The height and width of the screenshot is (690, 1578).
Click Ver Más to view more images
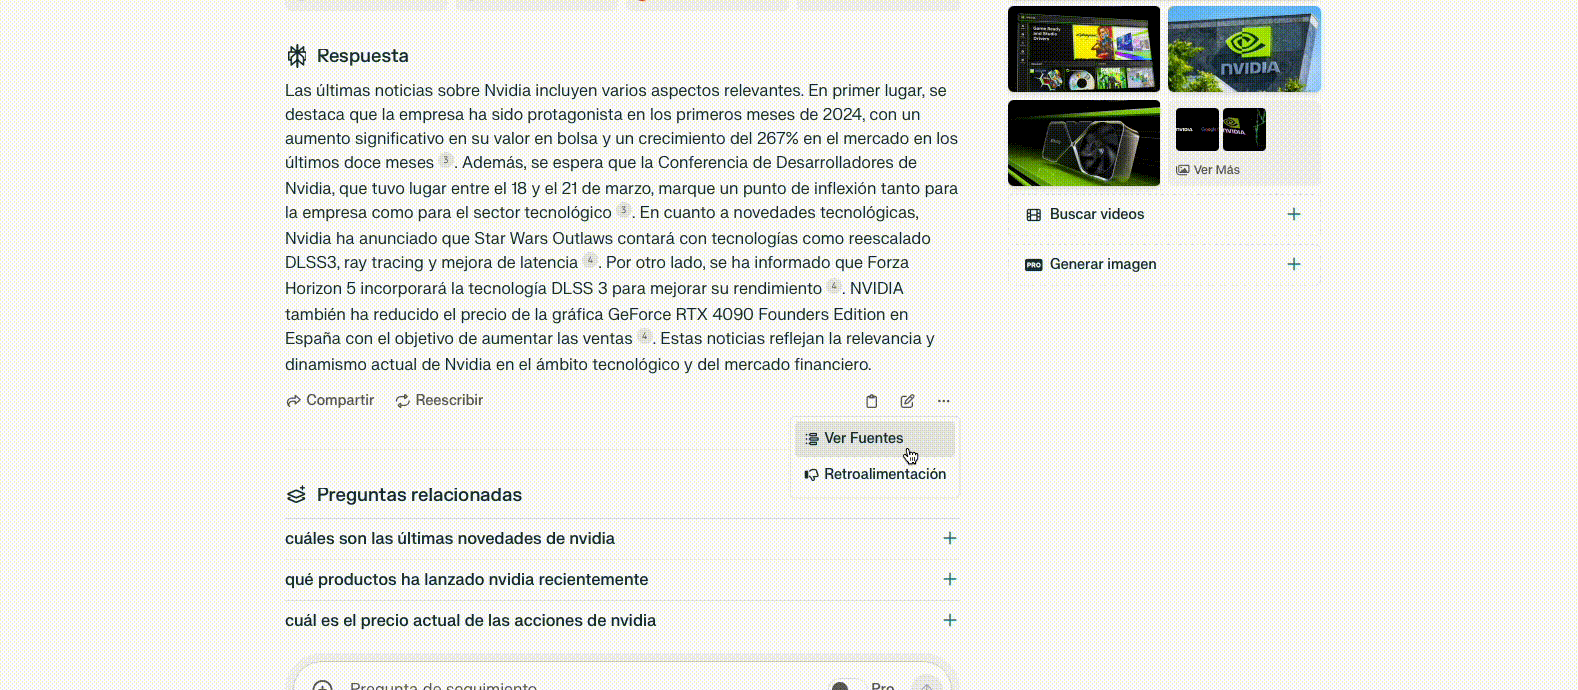tap(1208, 170)
